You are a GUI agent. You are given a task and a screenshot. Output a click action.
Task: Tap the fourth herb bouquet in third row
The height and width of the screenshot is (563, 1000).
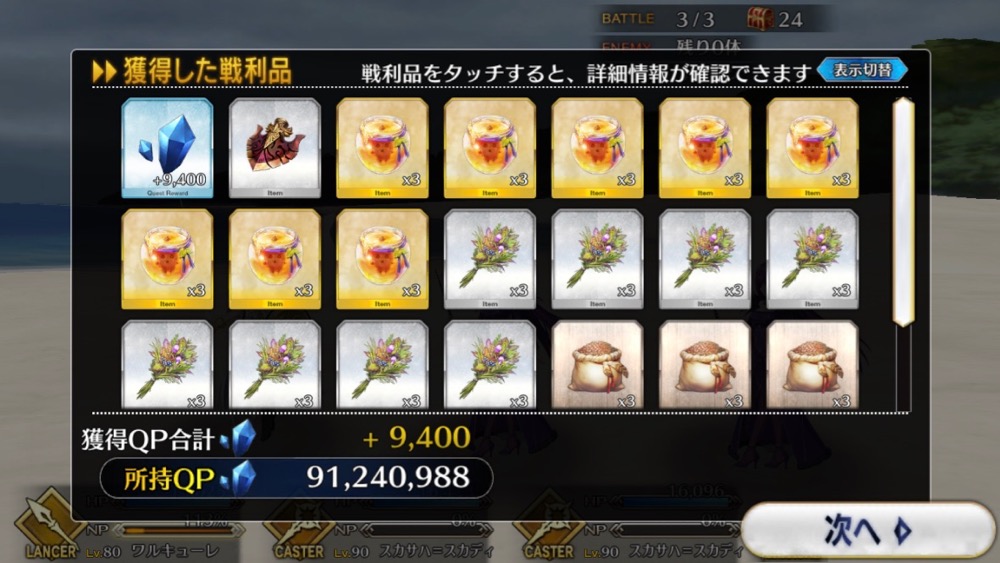(490, 365)
